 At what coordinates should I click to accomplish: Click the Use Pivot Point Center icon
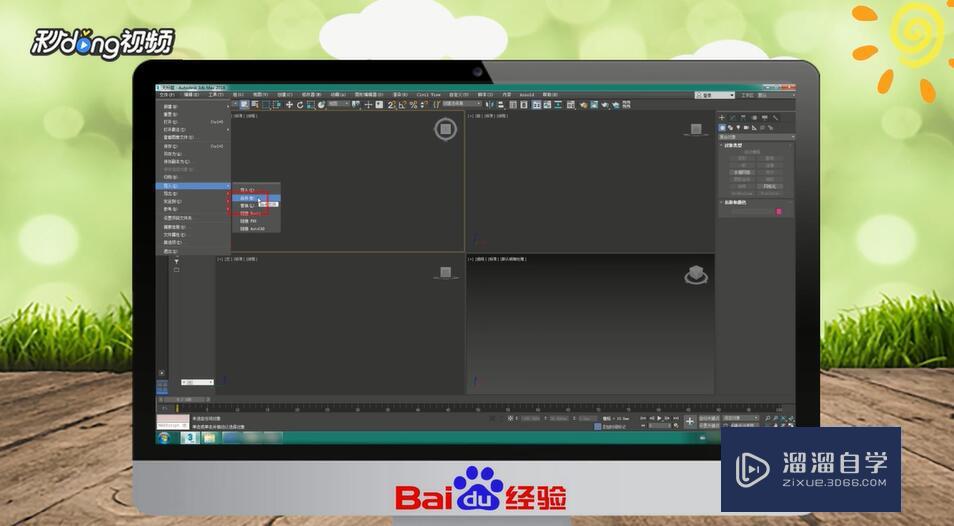pos(356,105)
